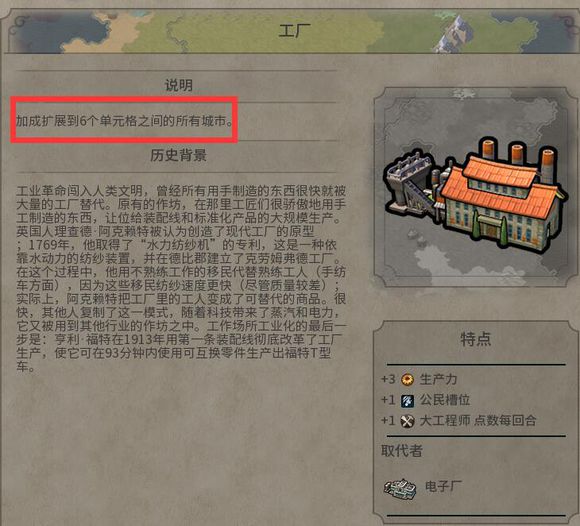Image resolution: width=580 pixels, height=526 pixels.
Task: Click the 电子厂 building icon
Action: pos(400,489)
